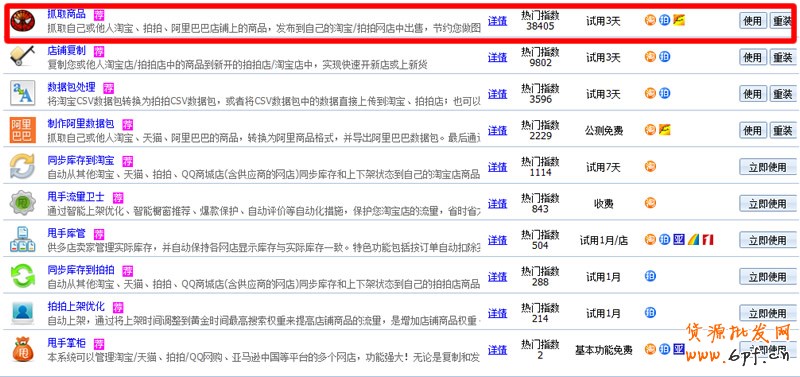Viewport: 800px width, 377px height.
Task: Click 使用 button for 店铺复制
Action: [x=753, y=58]
